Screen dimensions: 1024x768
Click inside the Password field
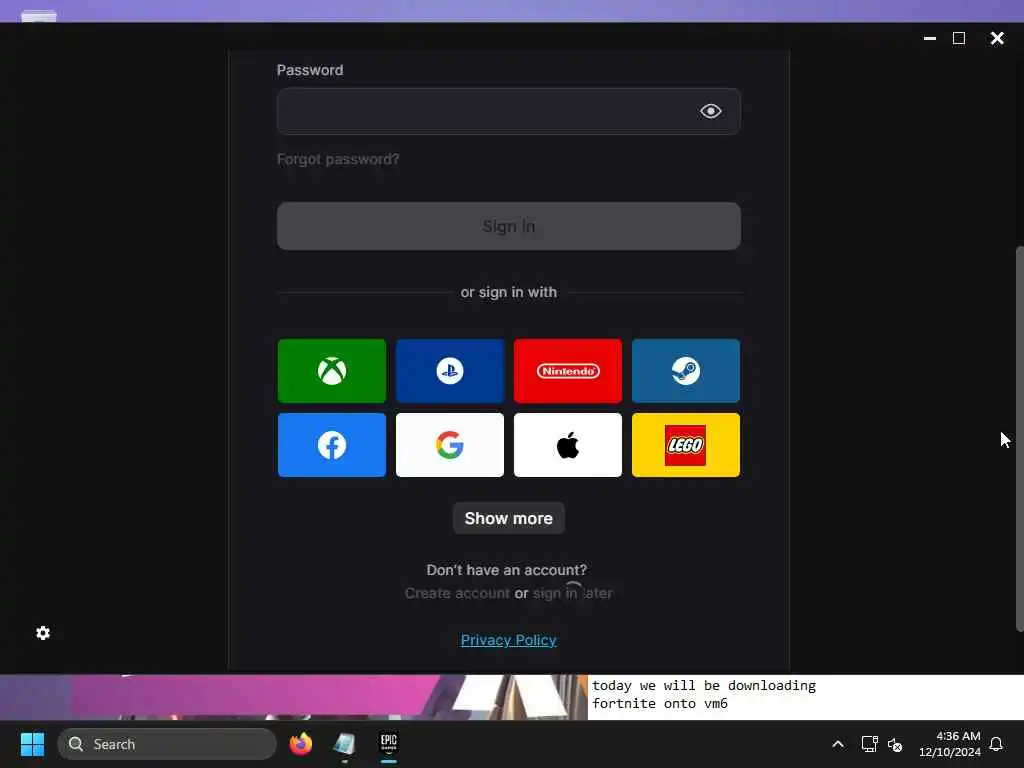click(509, 111)
